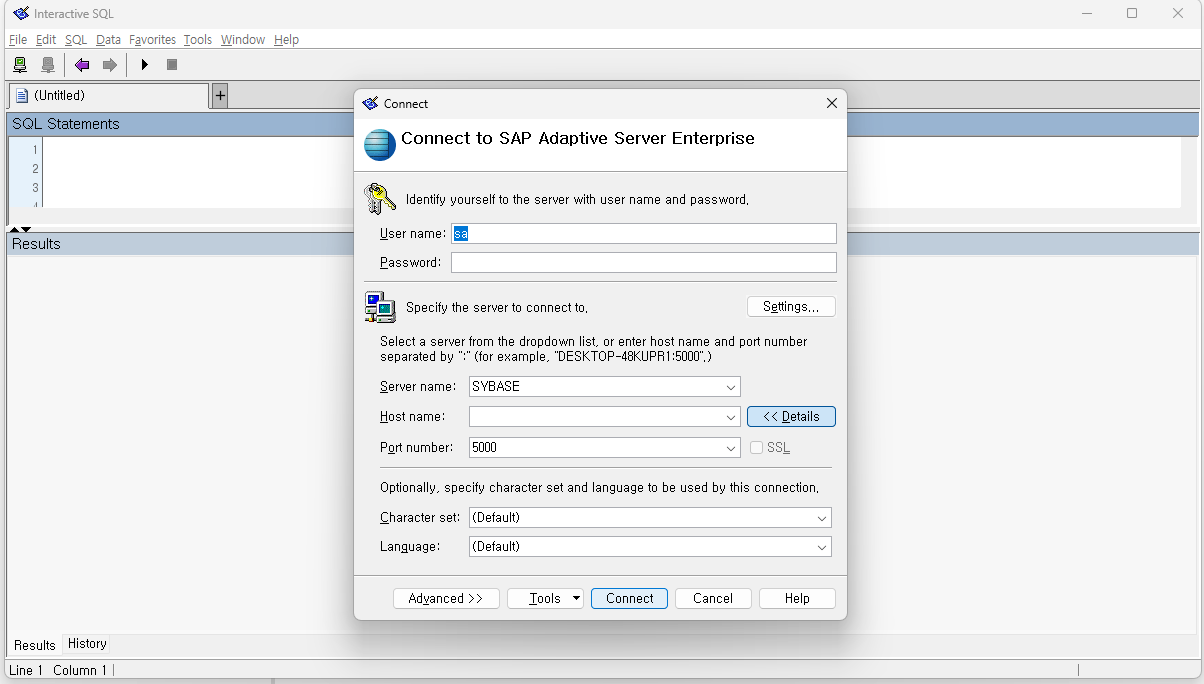Switch to the History tab
The height and width of the screenshot is (684, 1204).
pos(87,644)
